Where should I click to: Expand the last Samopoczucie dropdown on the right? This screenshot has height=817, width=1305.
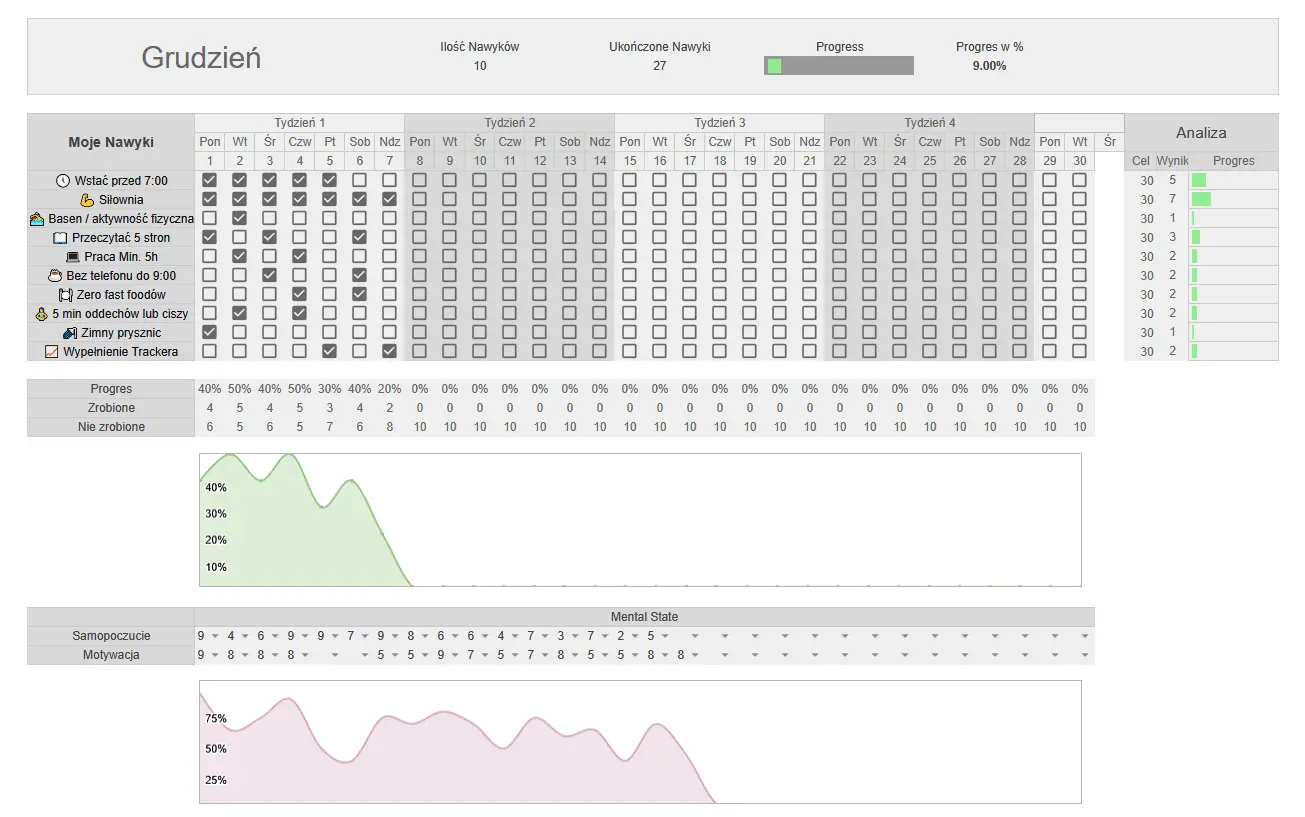click(1084, 636)
